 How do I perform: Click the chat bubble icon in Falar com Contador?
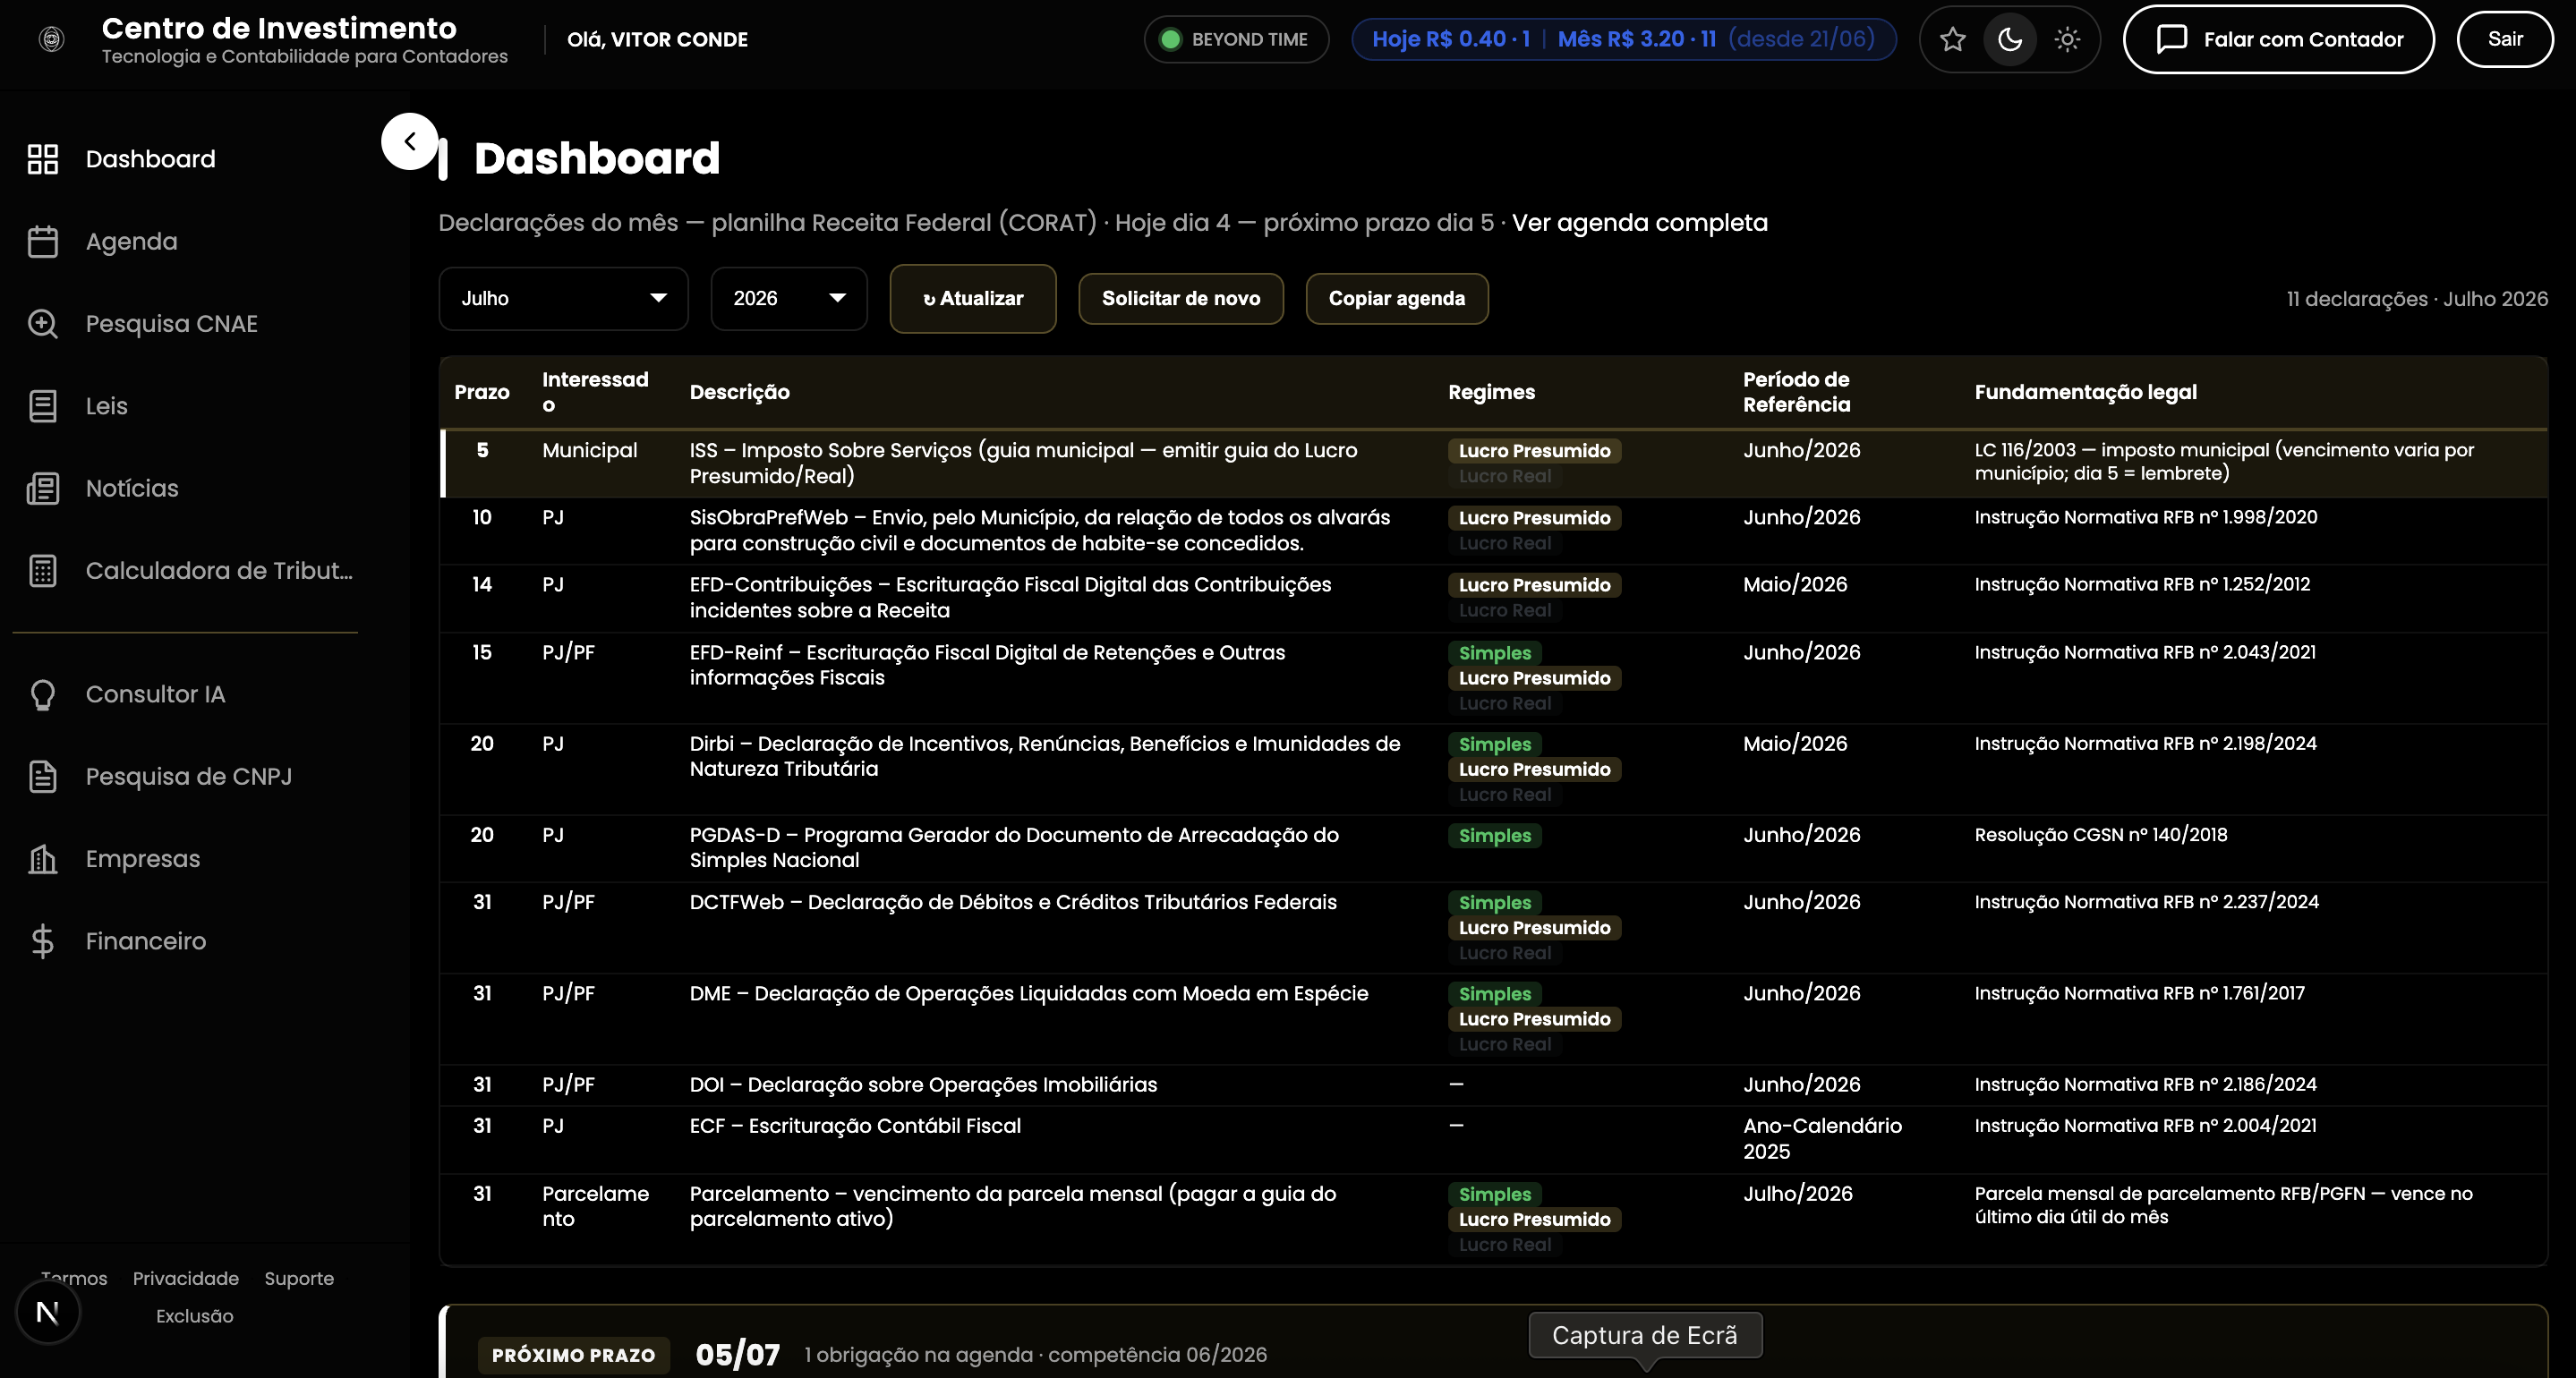tap(2171, 39)
